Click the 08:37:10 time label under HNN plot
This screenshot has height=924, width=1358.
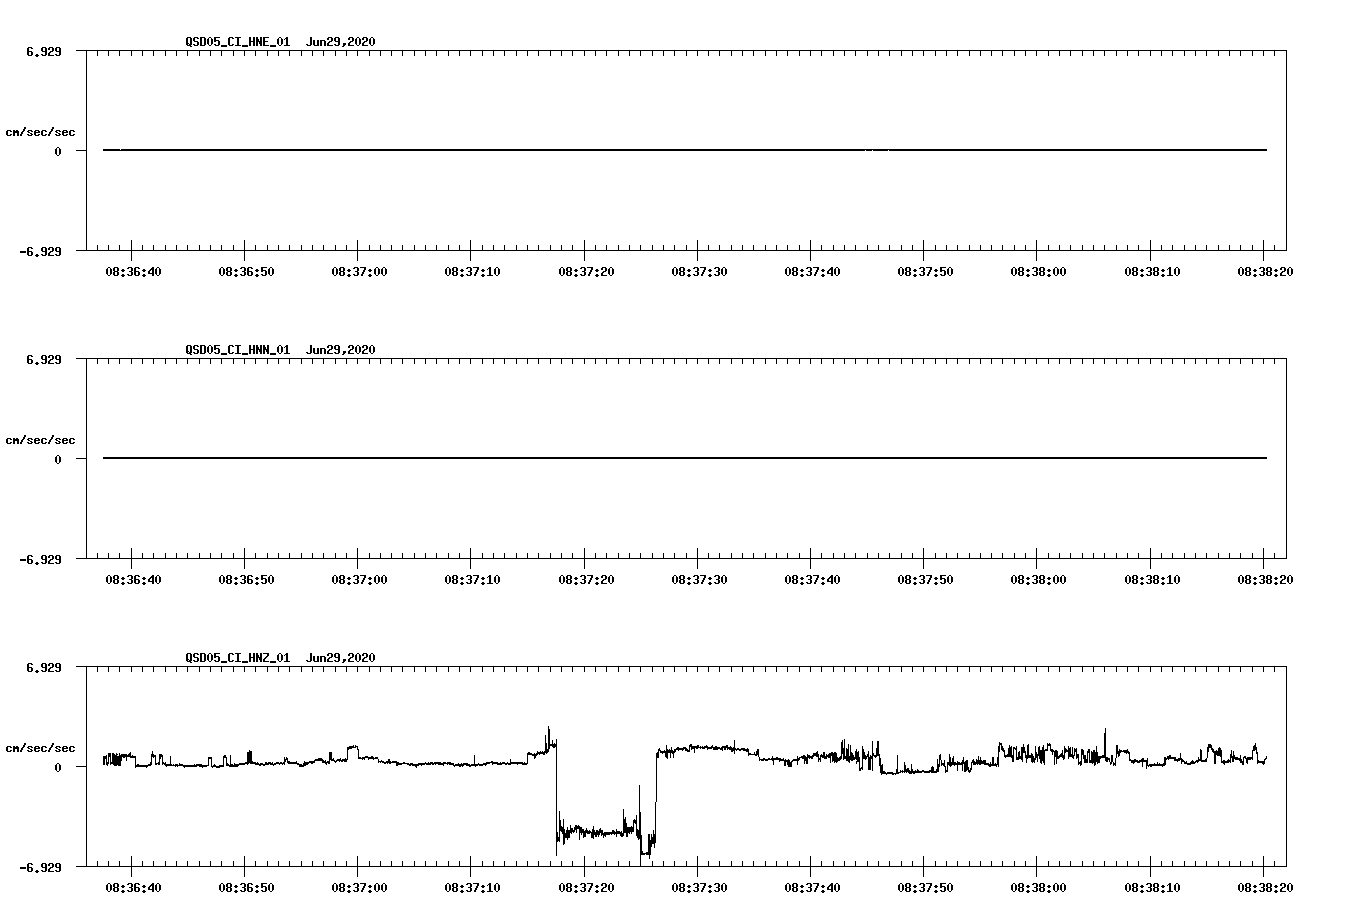[472, 580]
